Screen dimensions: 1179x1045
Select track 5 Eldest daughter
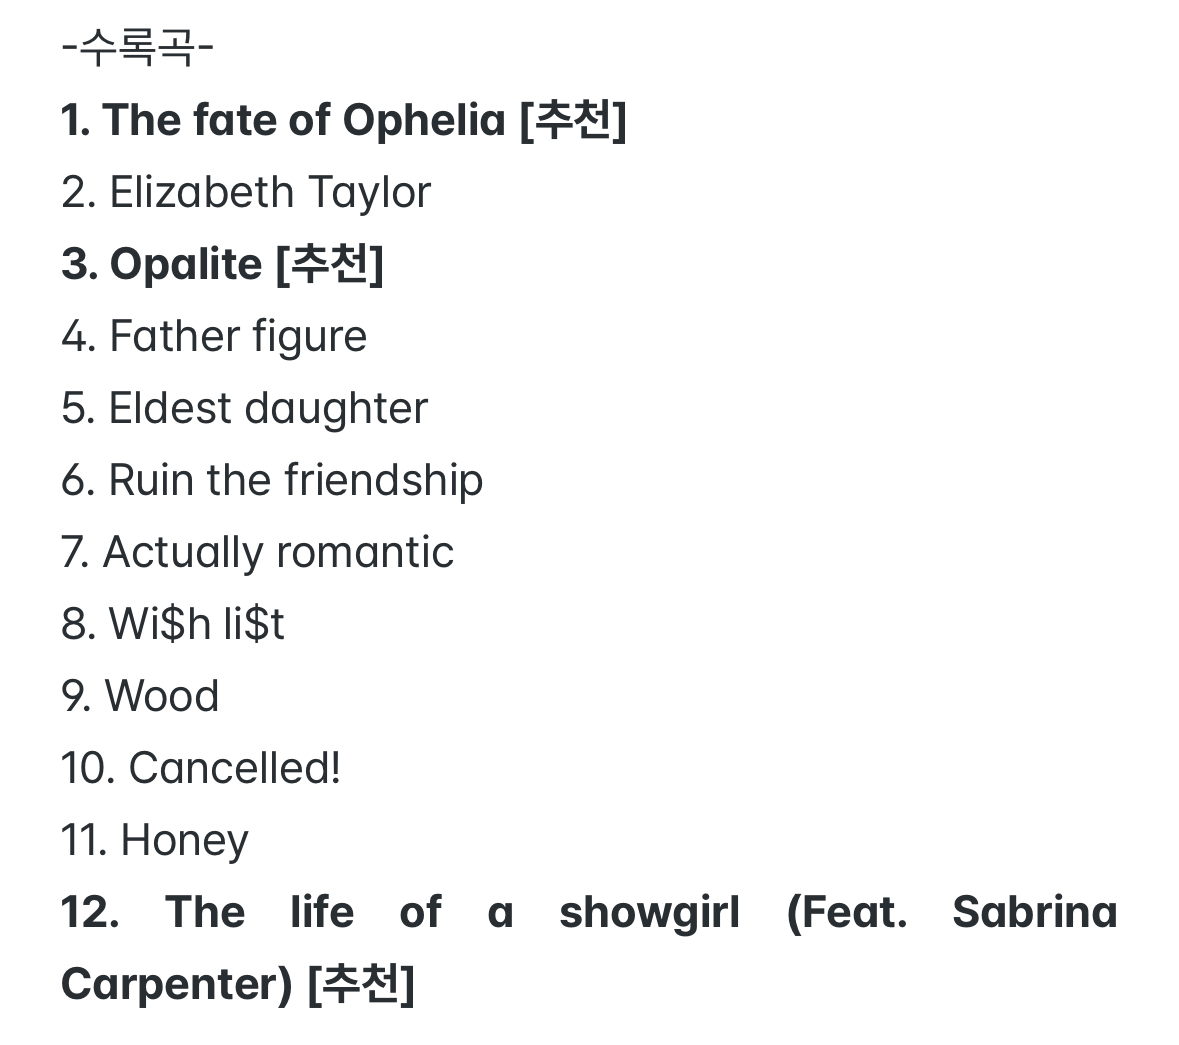tap(244, 408)
